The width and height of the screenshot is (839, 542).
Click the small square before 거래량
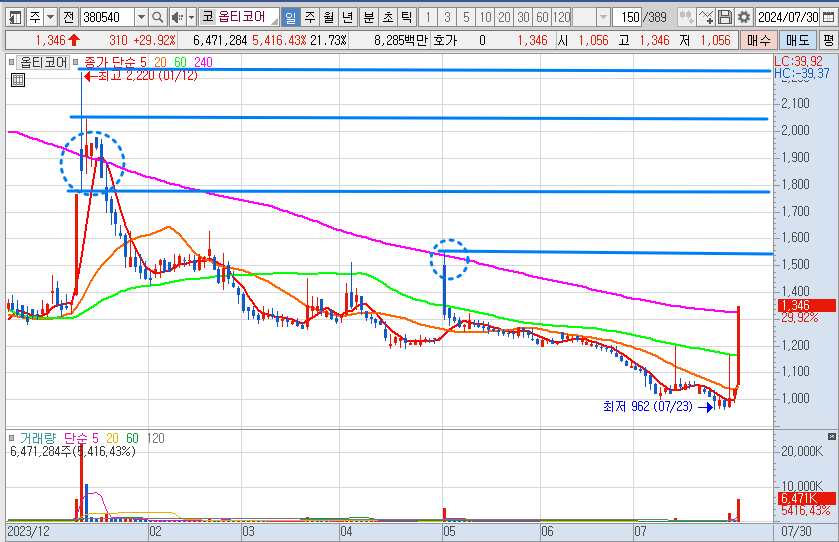coord(12,438)
